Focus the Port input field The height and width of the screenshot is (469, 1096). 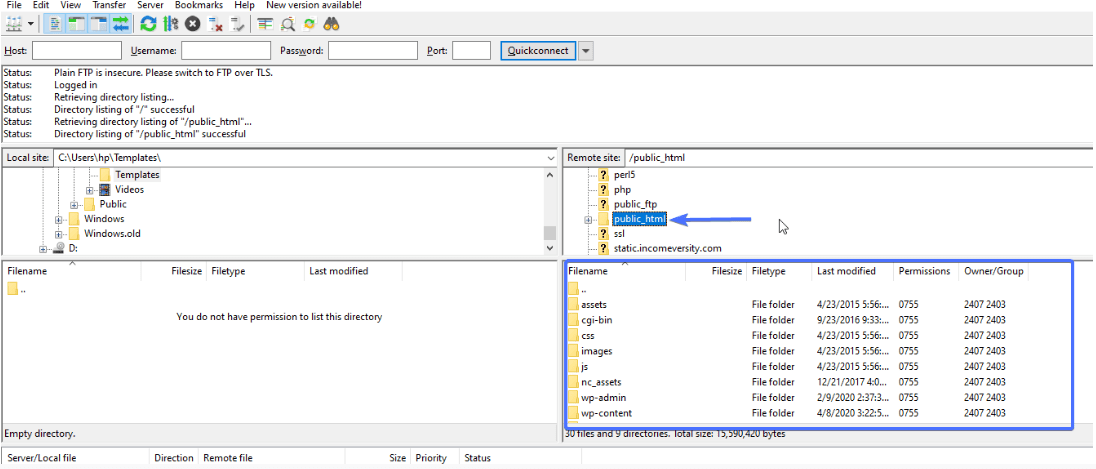[x=471, y=50]
